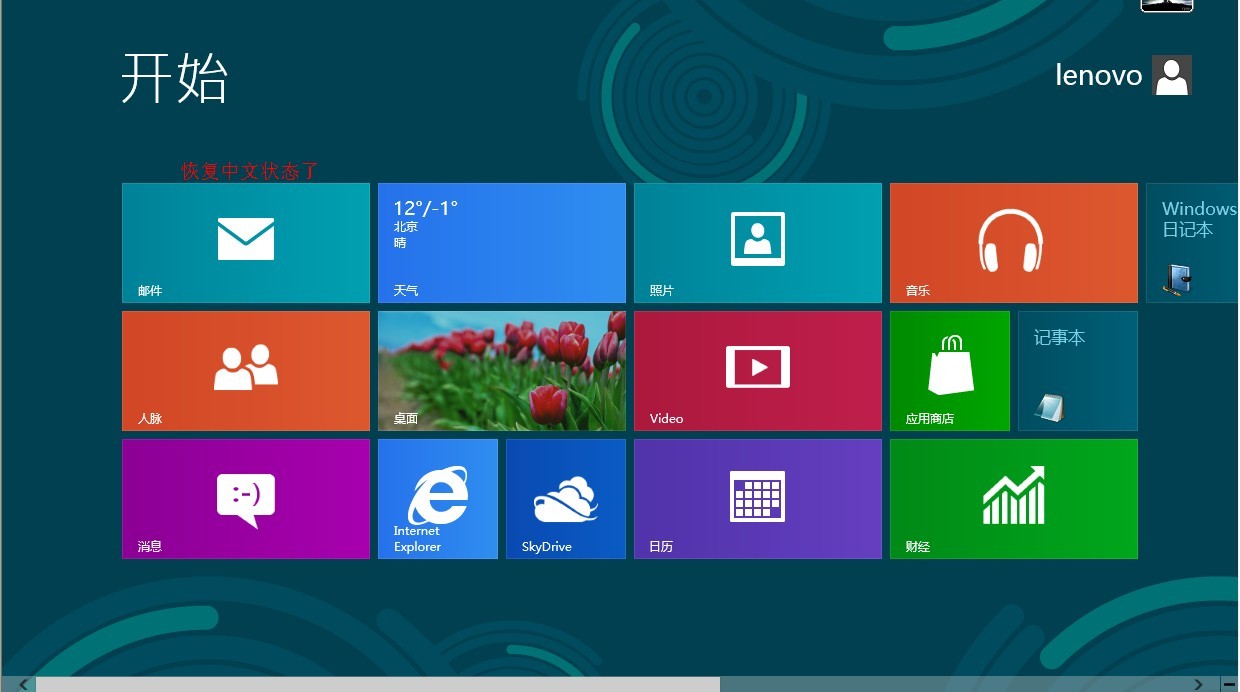Launch Internet Explorer from the Start screen

(x=437, y=498)
